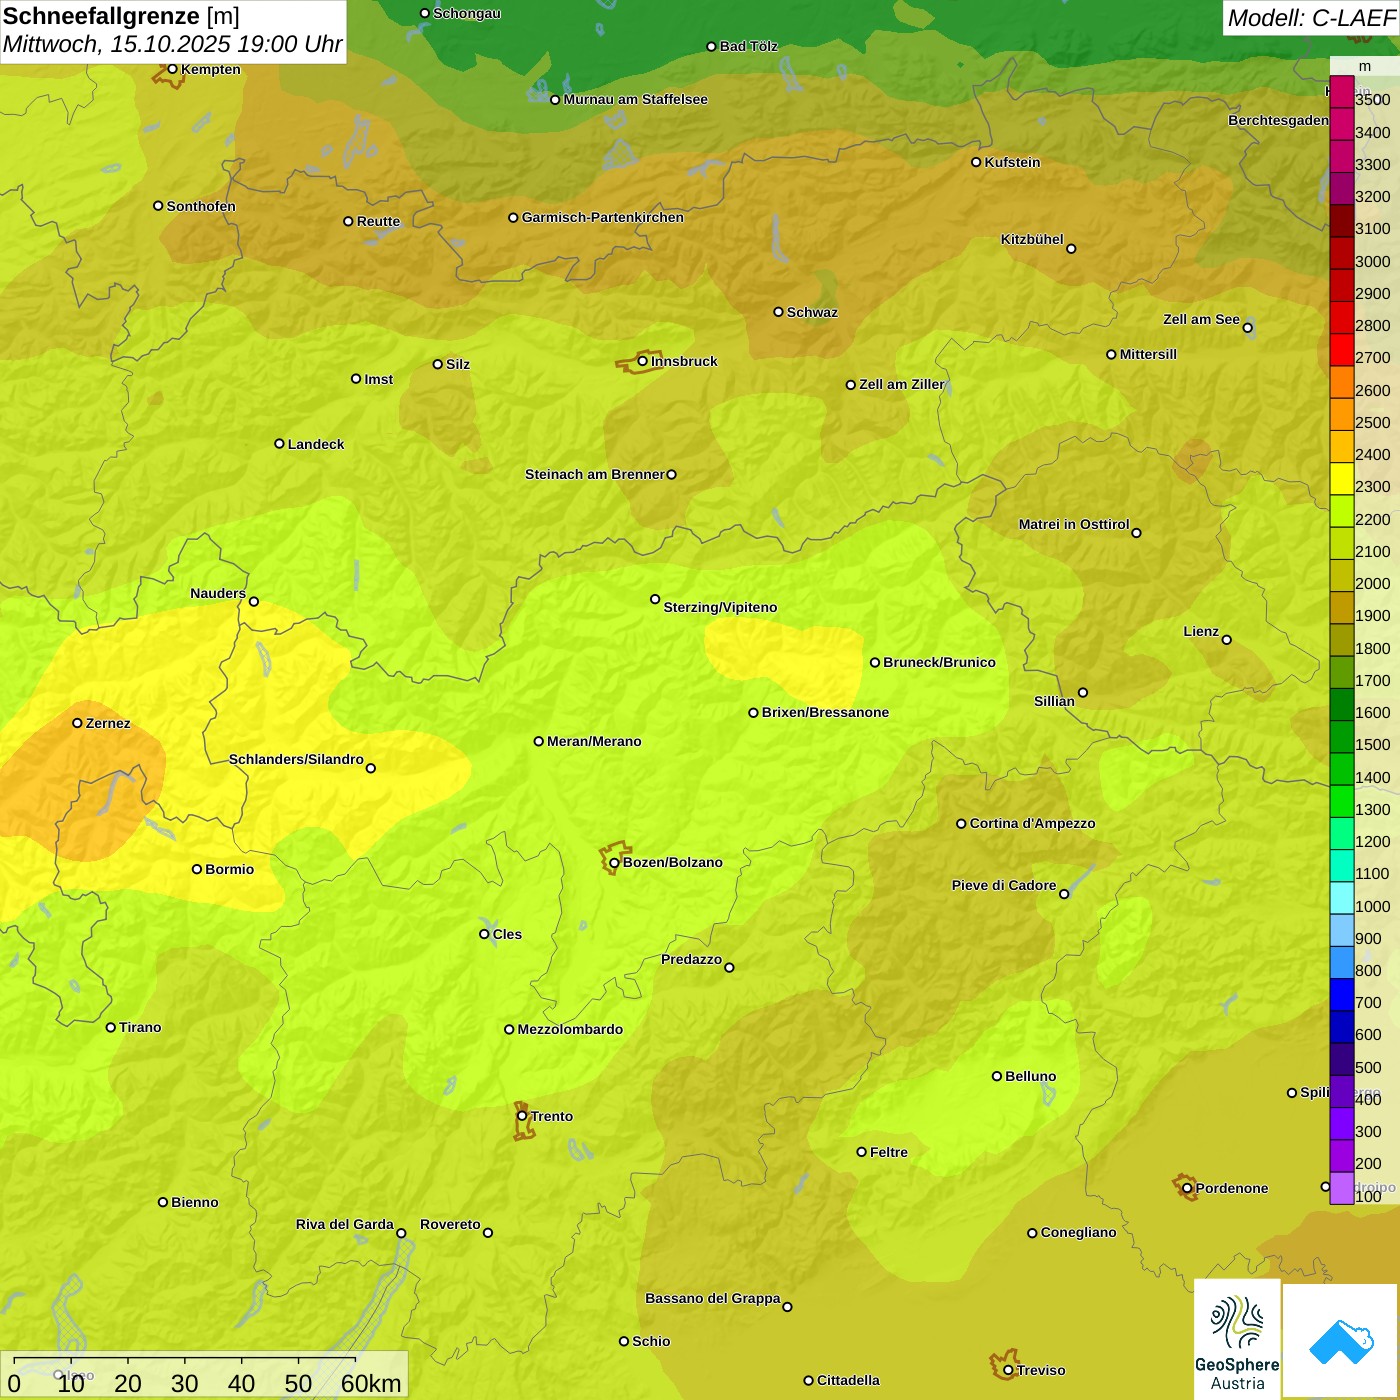Click the 'Schneefallgrenze [m]' map title
1400x1400 pixels.
(121, 16)
